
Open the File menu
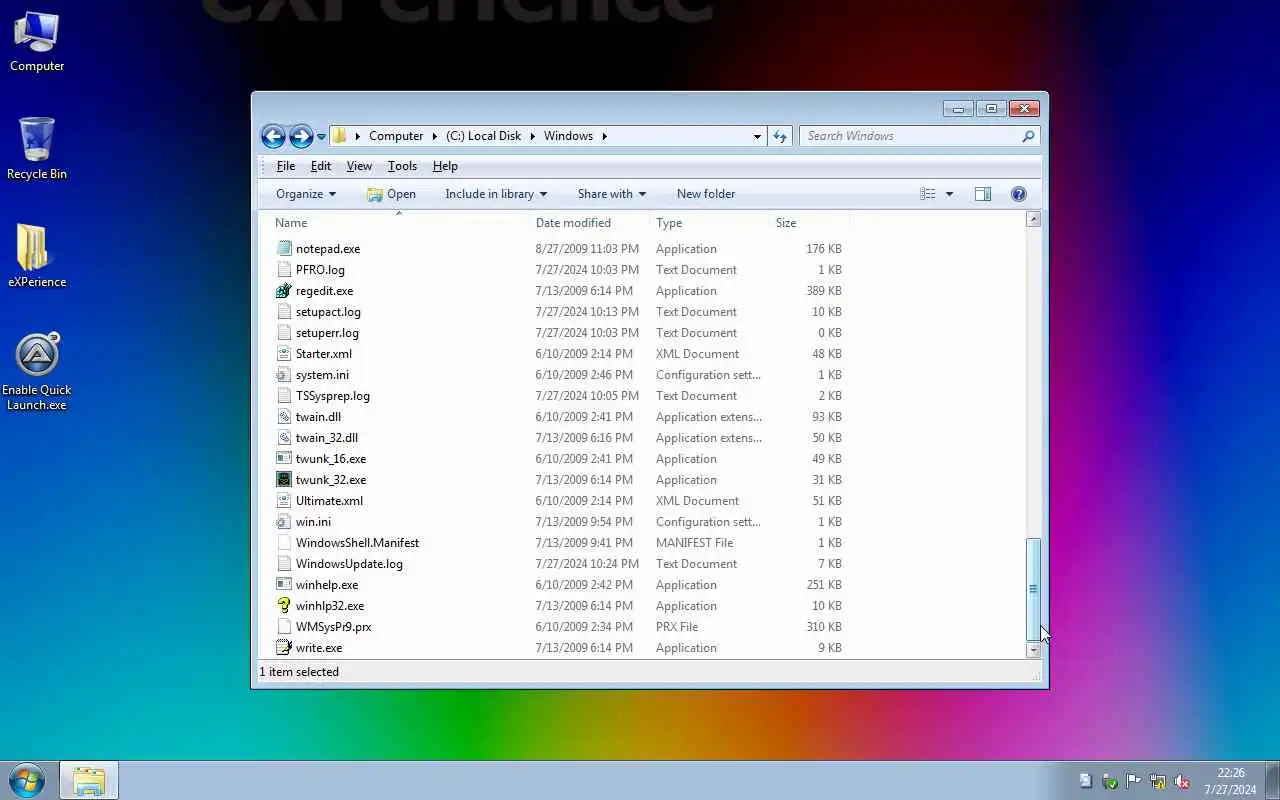tap(286, 166)
